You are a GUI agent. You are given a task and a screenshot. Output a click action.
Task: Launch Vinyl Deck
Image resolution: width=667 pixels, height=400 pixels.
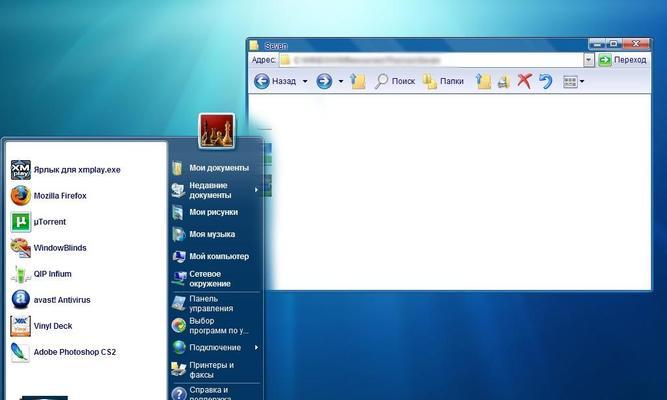point(42,326)
